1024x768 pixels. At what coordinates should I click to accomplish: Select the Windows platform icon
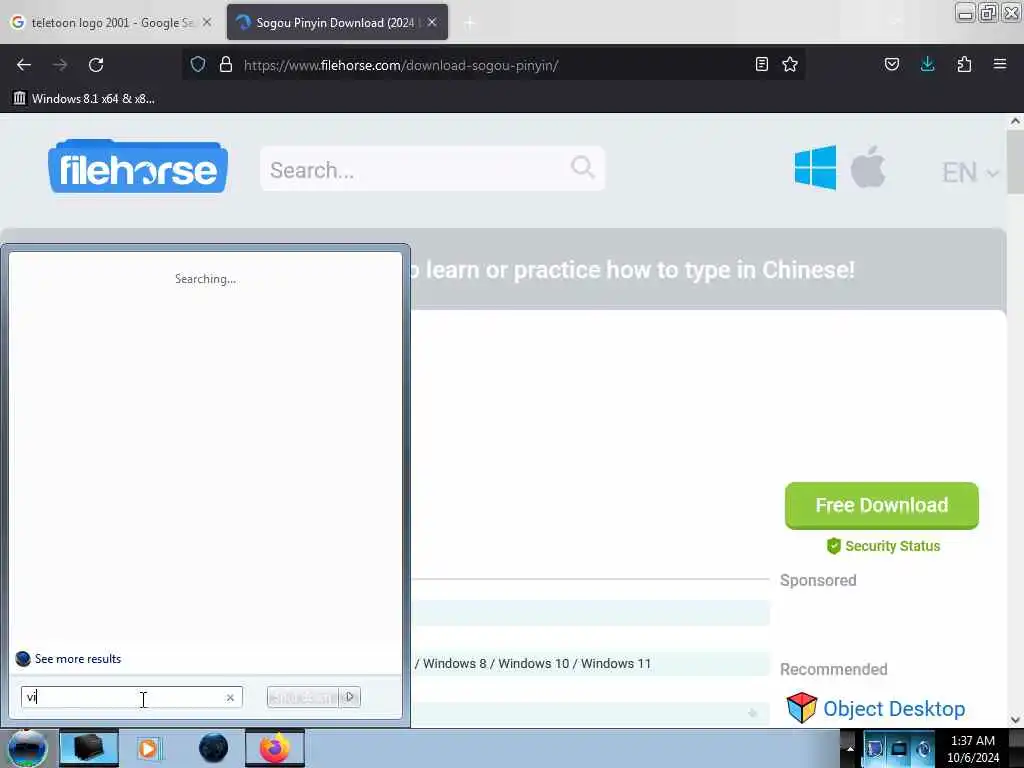point(815,167)
